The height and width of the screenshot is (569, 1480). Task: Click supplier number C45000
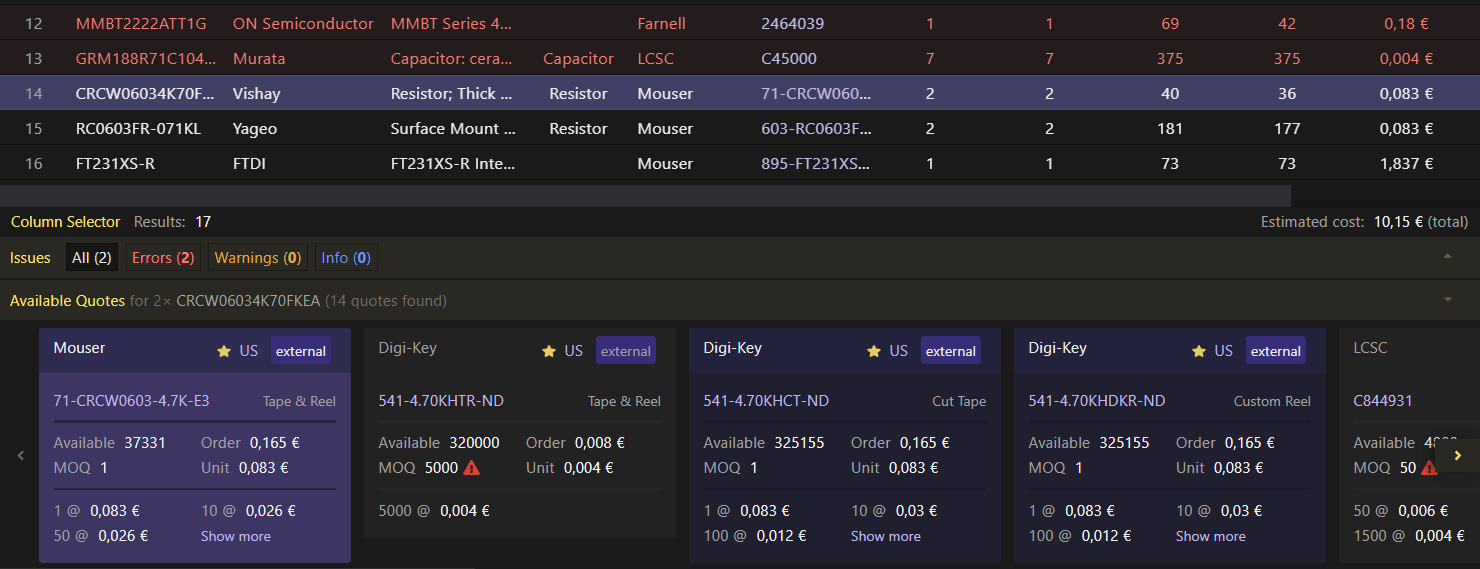coord(789,59)
